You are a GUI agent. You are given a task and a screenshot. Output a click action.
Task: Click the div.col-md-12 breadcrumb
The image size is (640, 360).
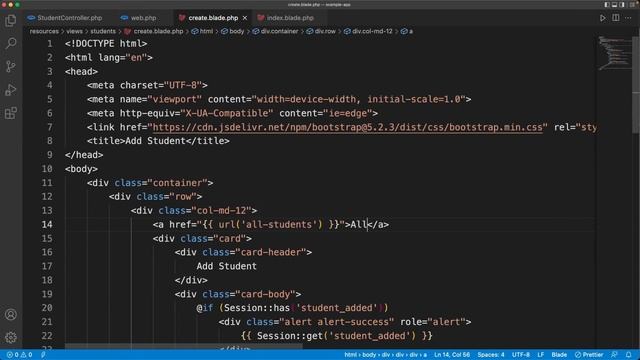tap(368, 31)
